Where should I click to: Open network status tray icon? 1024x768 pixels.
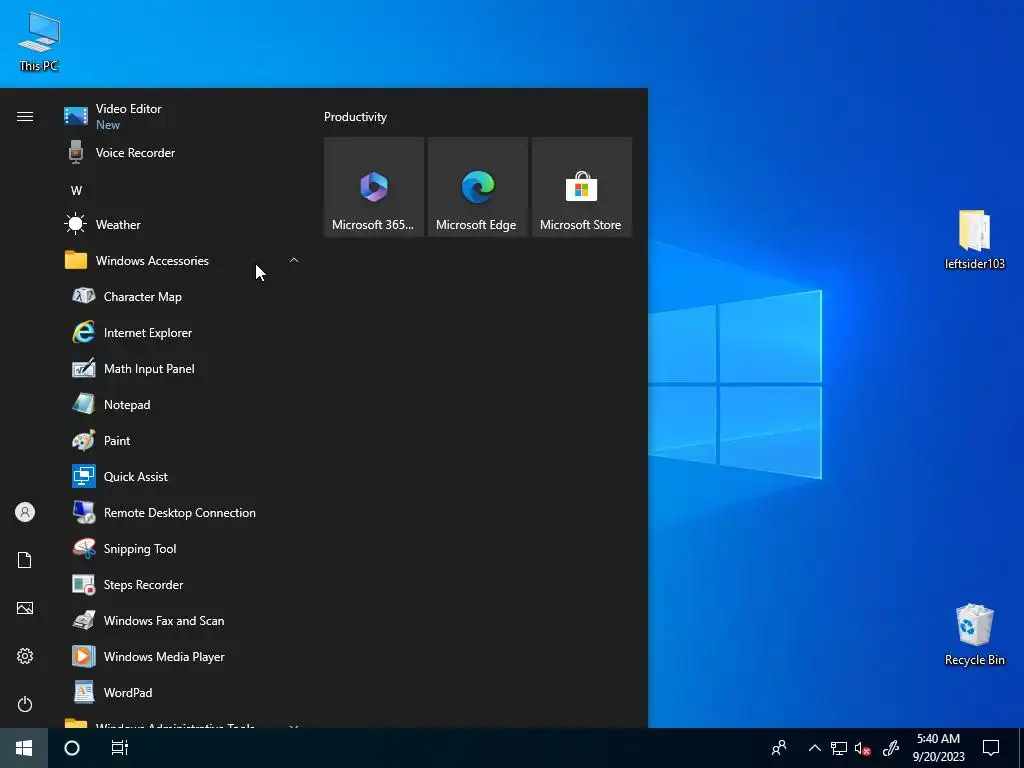(839, 748)
